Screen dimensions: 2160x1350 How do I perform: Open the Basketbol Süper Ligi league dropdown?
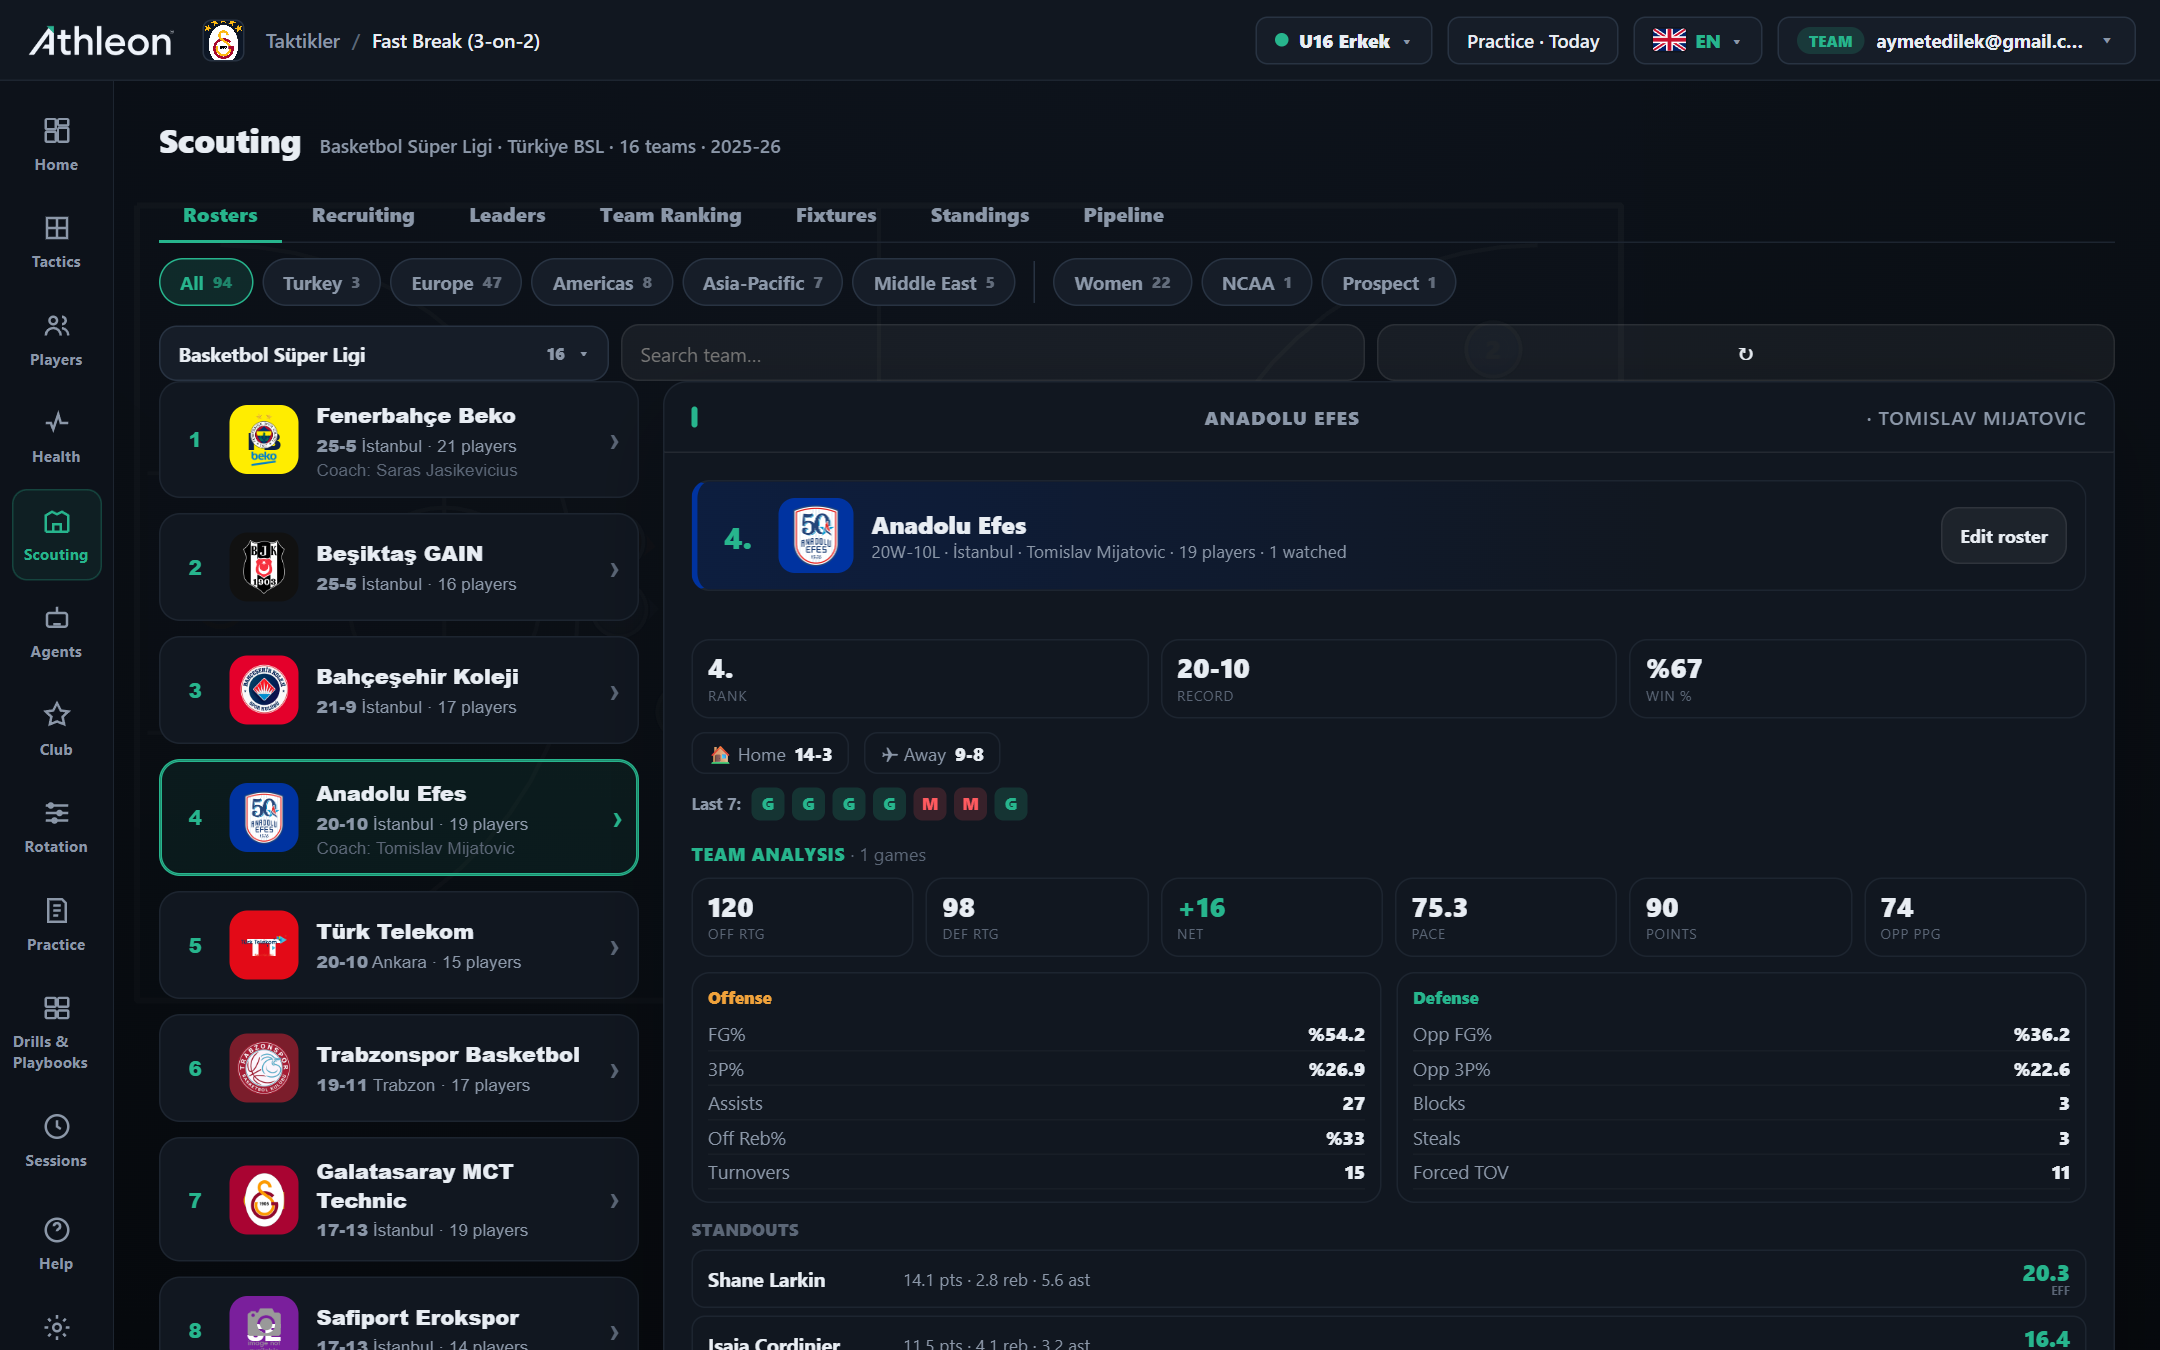tap(384, 354)
